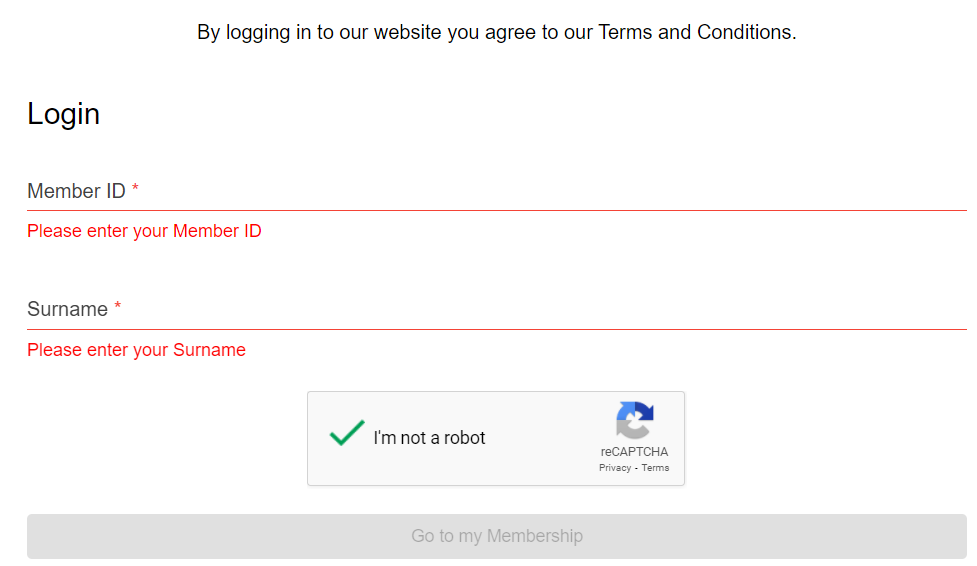Image resolution: width=977 pixels, height=566 pixels.
Task: Click the Login heading
Action: coord(63,114)
